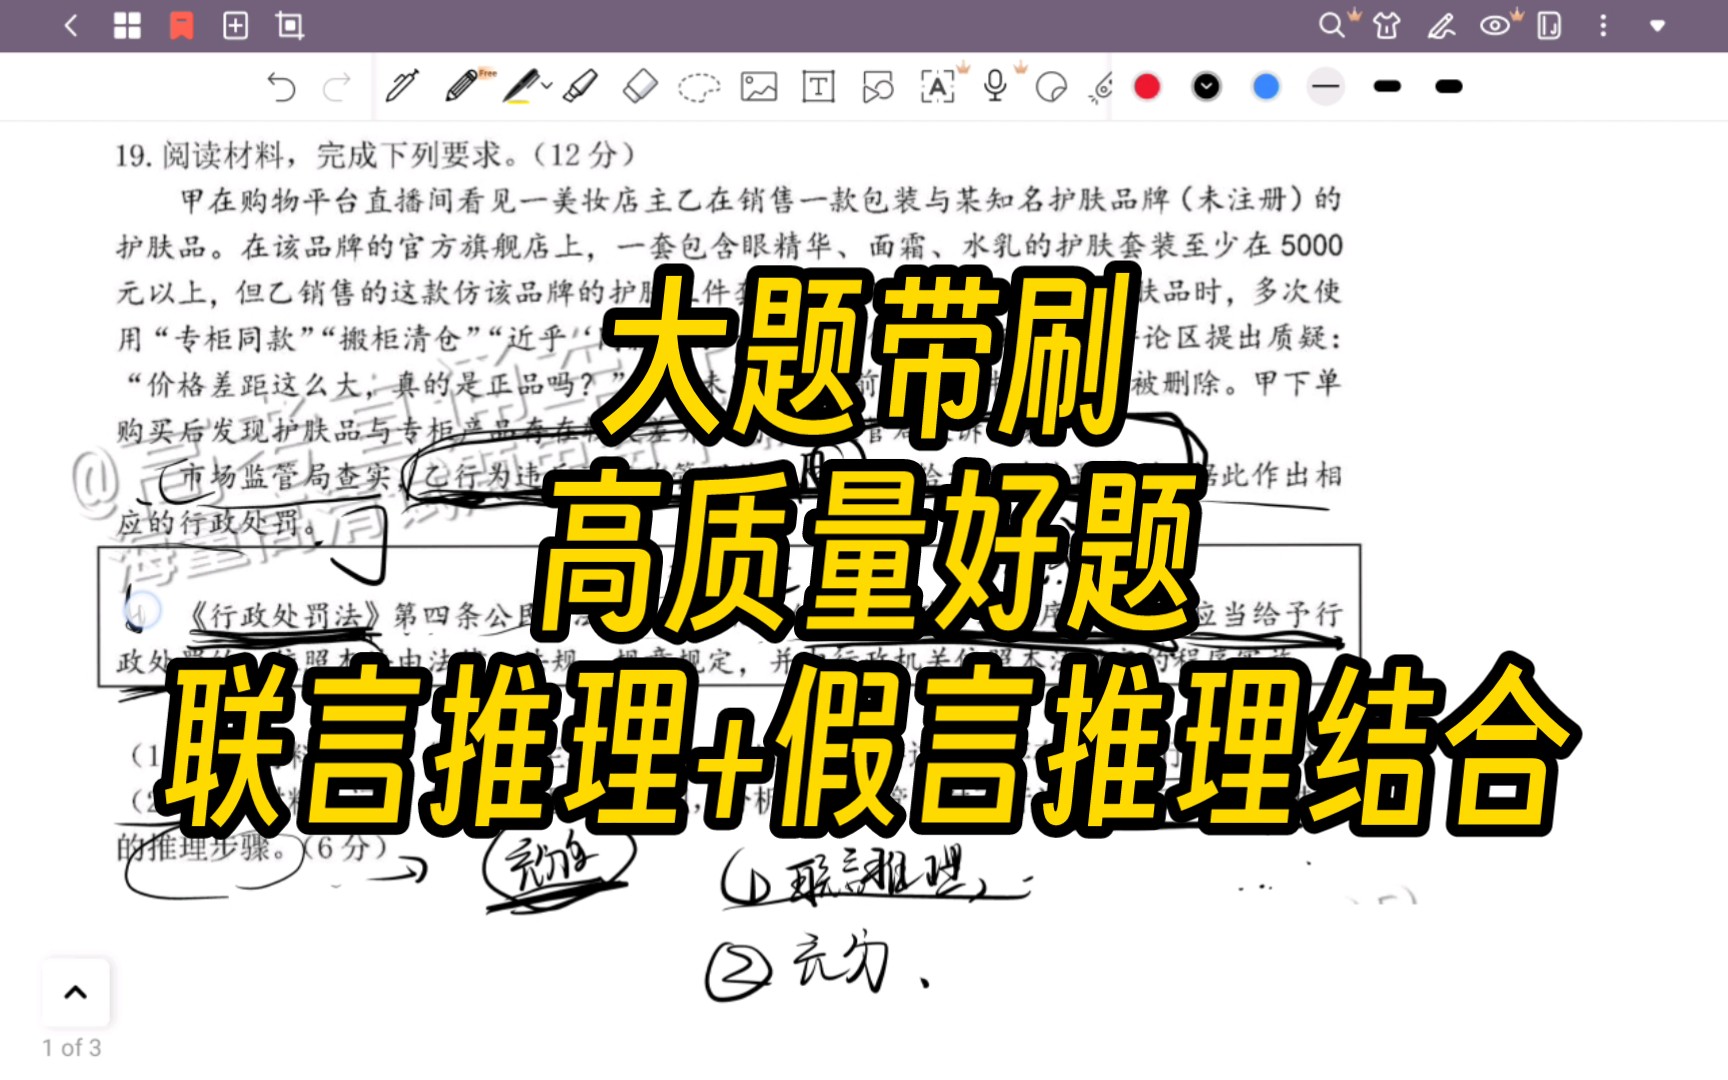Redo the last undone action
This screenshot has height=1080, width=1728.
tap(337, 88)
